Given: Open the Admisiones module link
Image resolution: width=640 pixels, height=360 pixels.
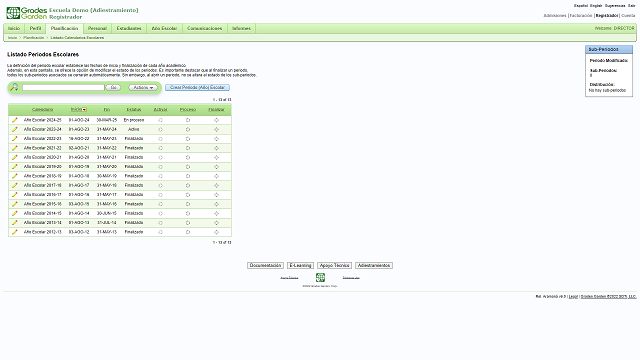Looking at the screenshot, I should (555, 16).
